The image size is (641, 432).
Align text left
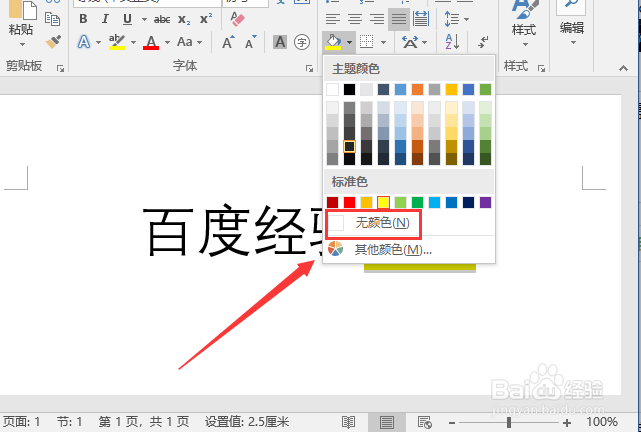[333, 19]
